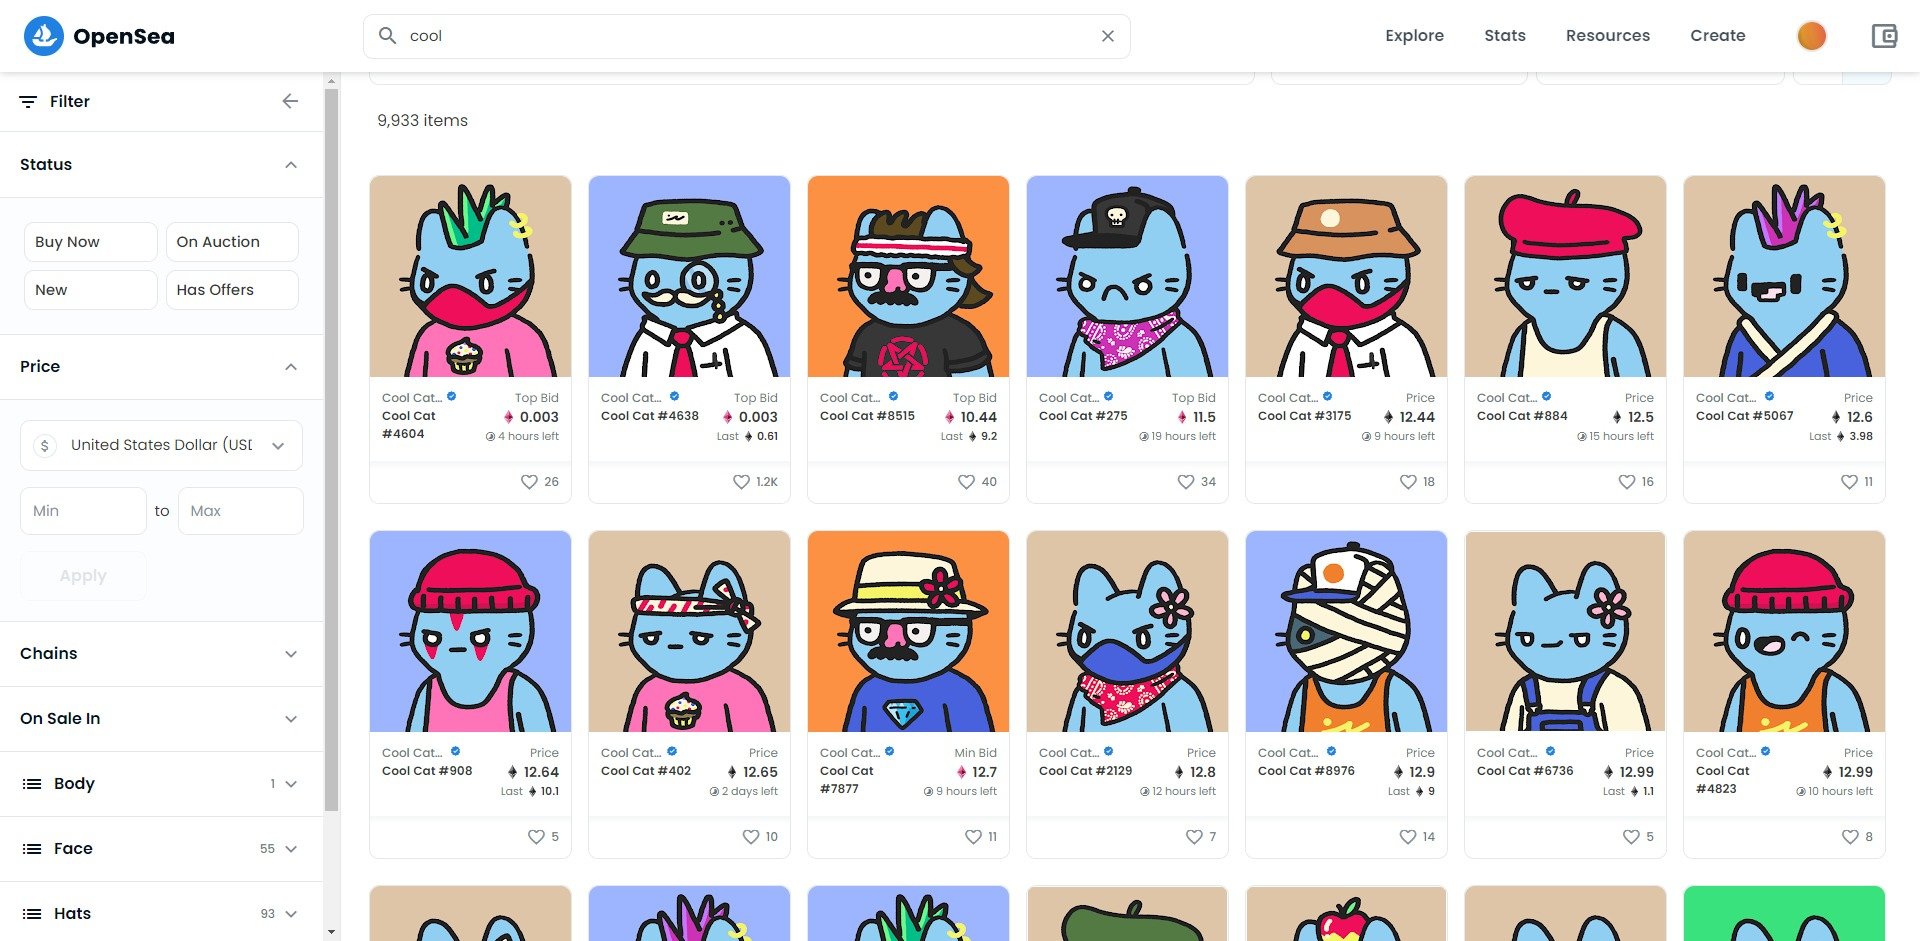Favorite Cool Cat #7877 heart icon
The height and width of the screenshot is (941, 1920).
tap(973, 837)
